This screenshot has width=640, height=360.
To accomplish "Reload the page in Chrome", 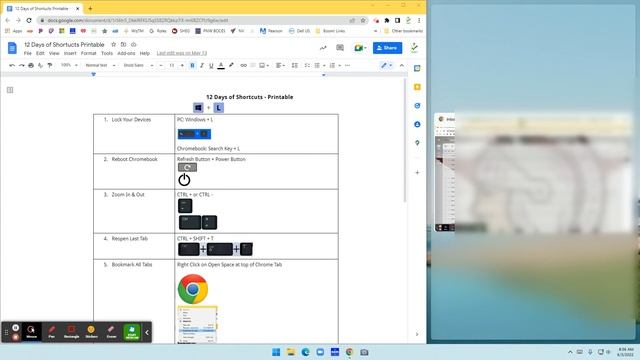I will pos(29,20).
